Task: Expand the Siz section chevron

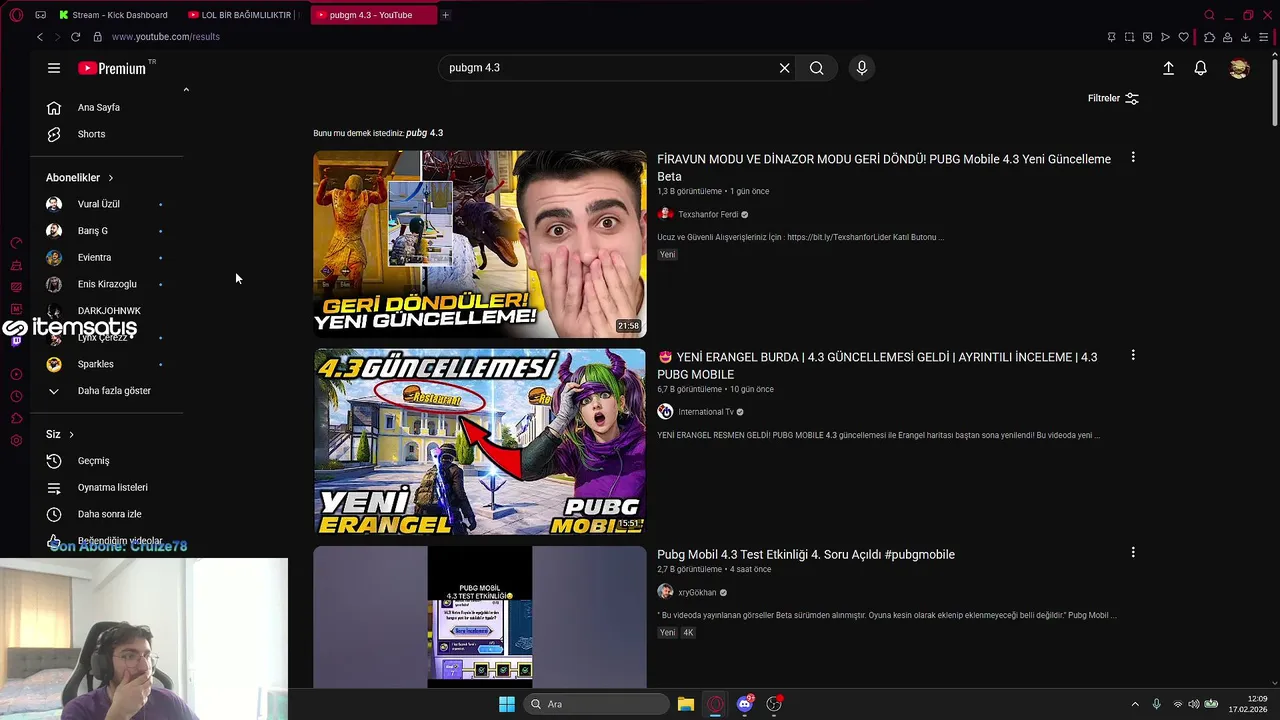Action: 71,435
